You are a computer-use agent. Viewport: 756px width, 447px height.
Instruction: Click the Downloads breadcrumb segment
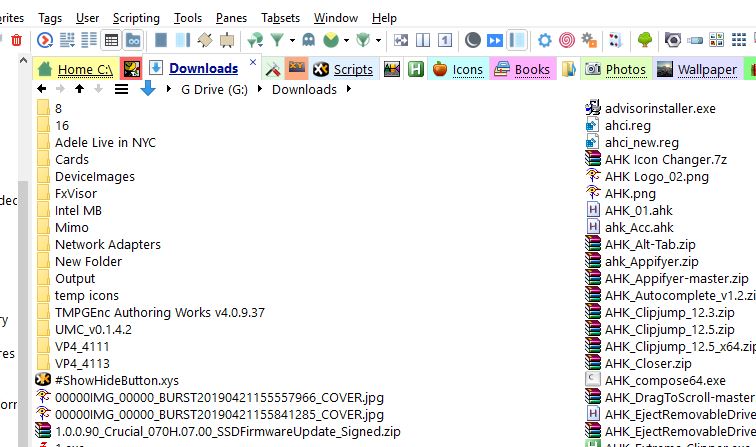tap(304, 90)
